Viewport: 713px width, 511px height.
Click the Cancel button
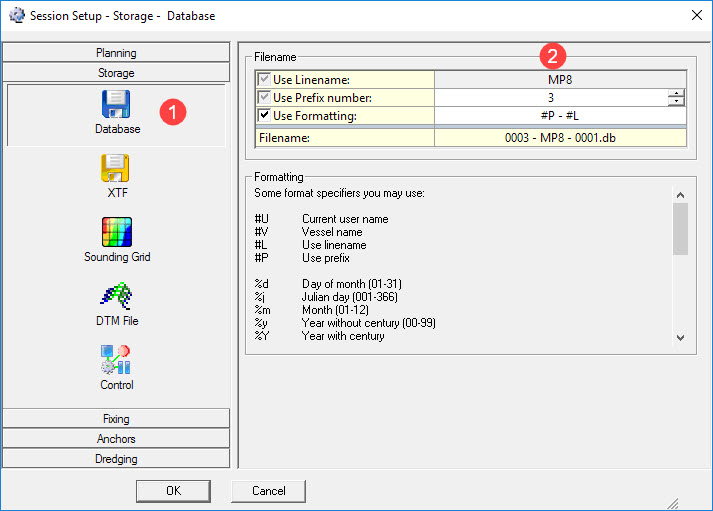pyautogui.click(x=268, y=490)
